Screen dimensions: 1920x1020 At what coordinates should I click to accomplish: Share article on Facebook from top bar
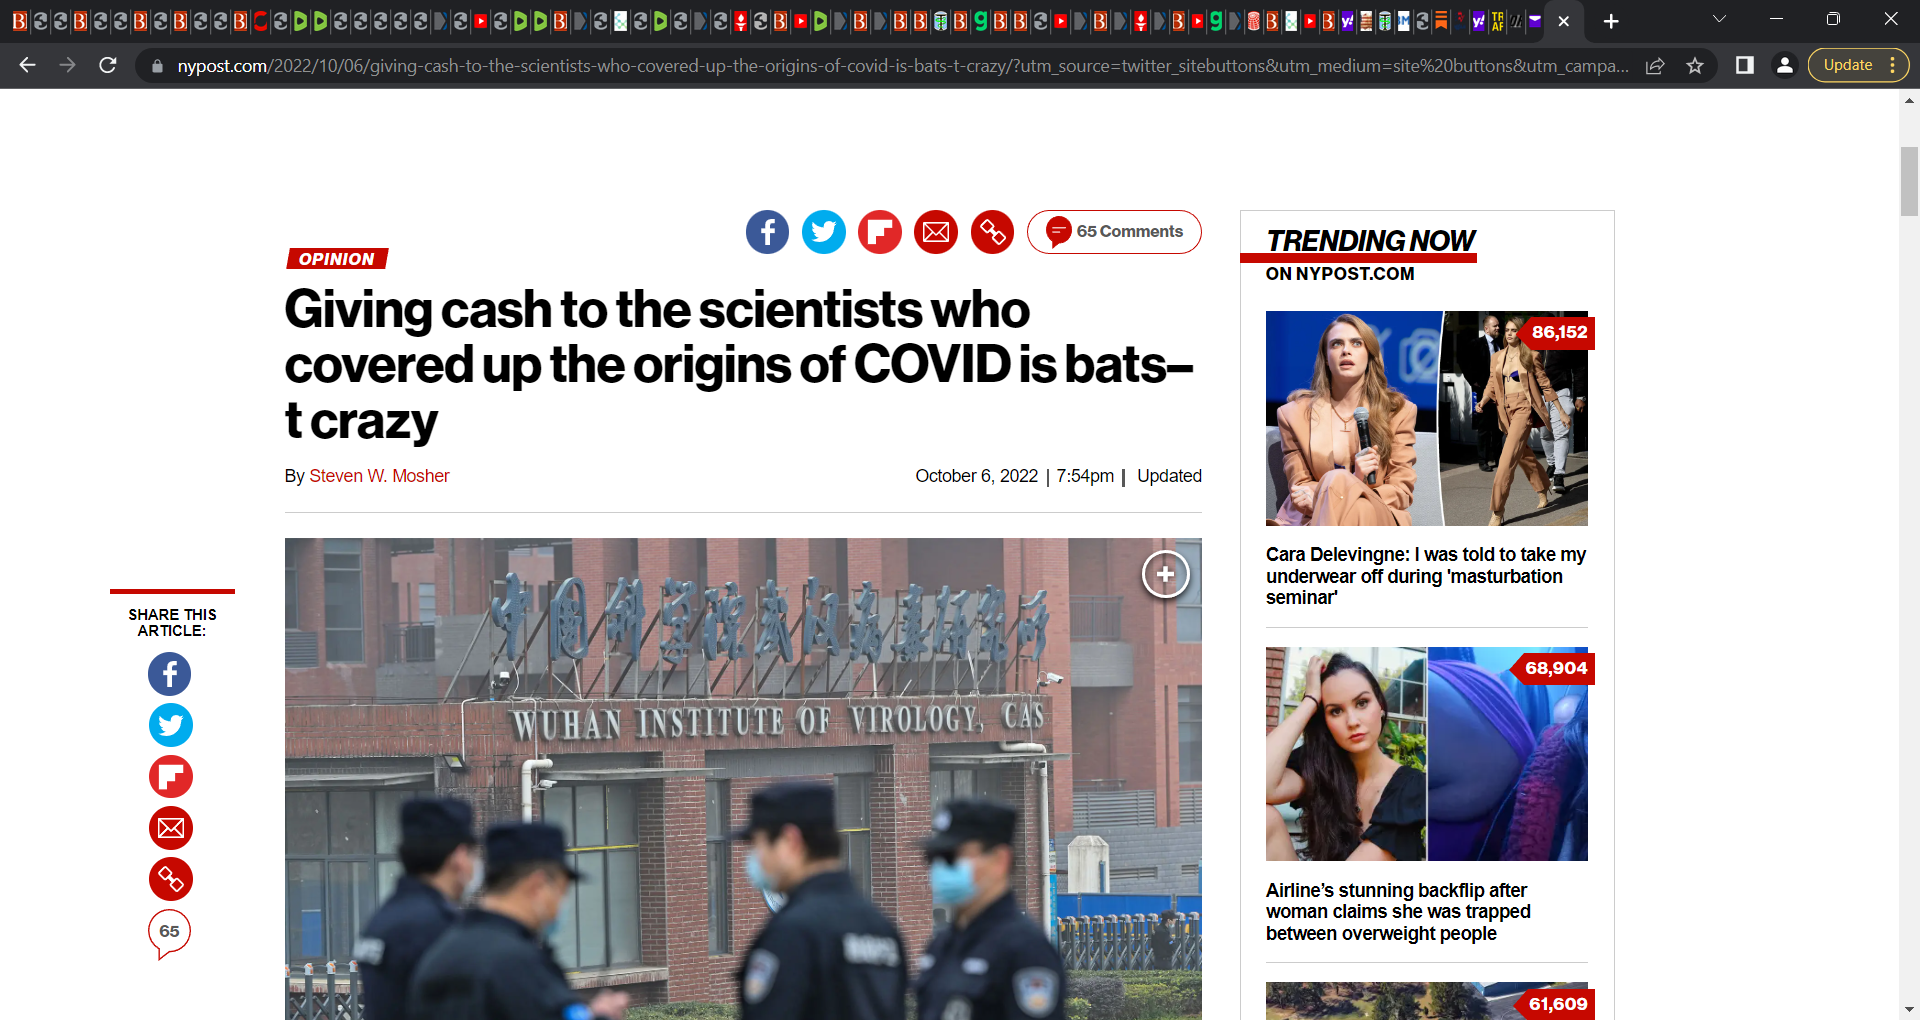[767, 232]
